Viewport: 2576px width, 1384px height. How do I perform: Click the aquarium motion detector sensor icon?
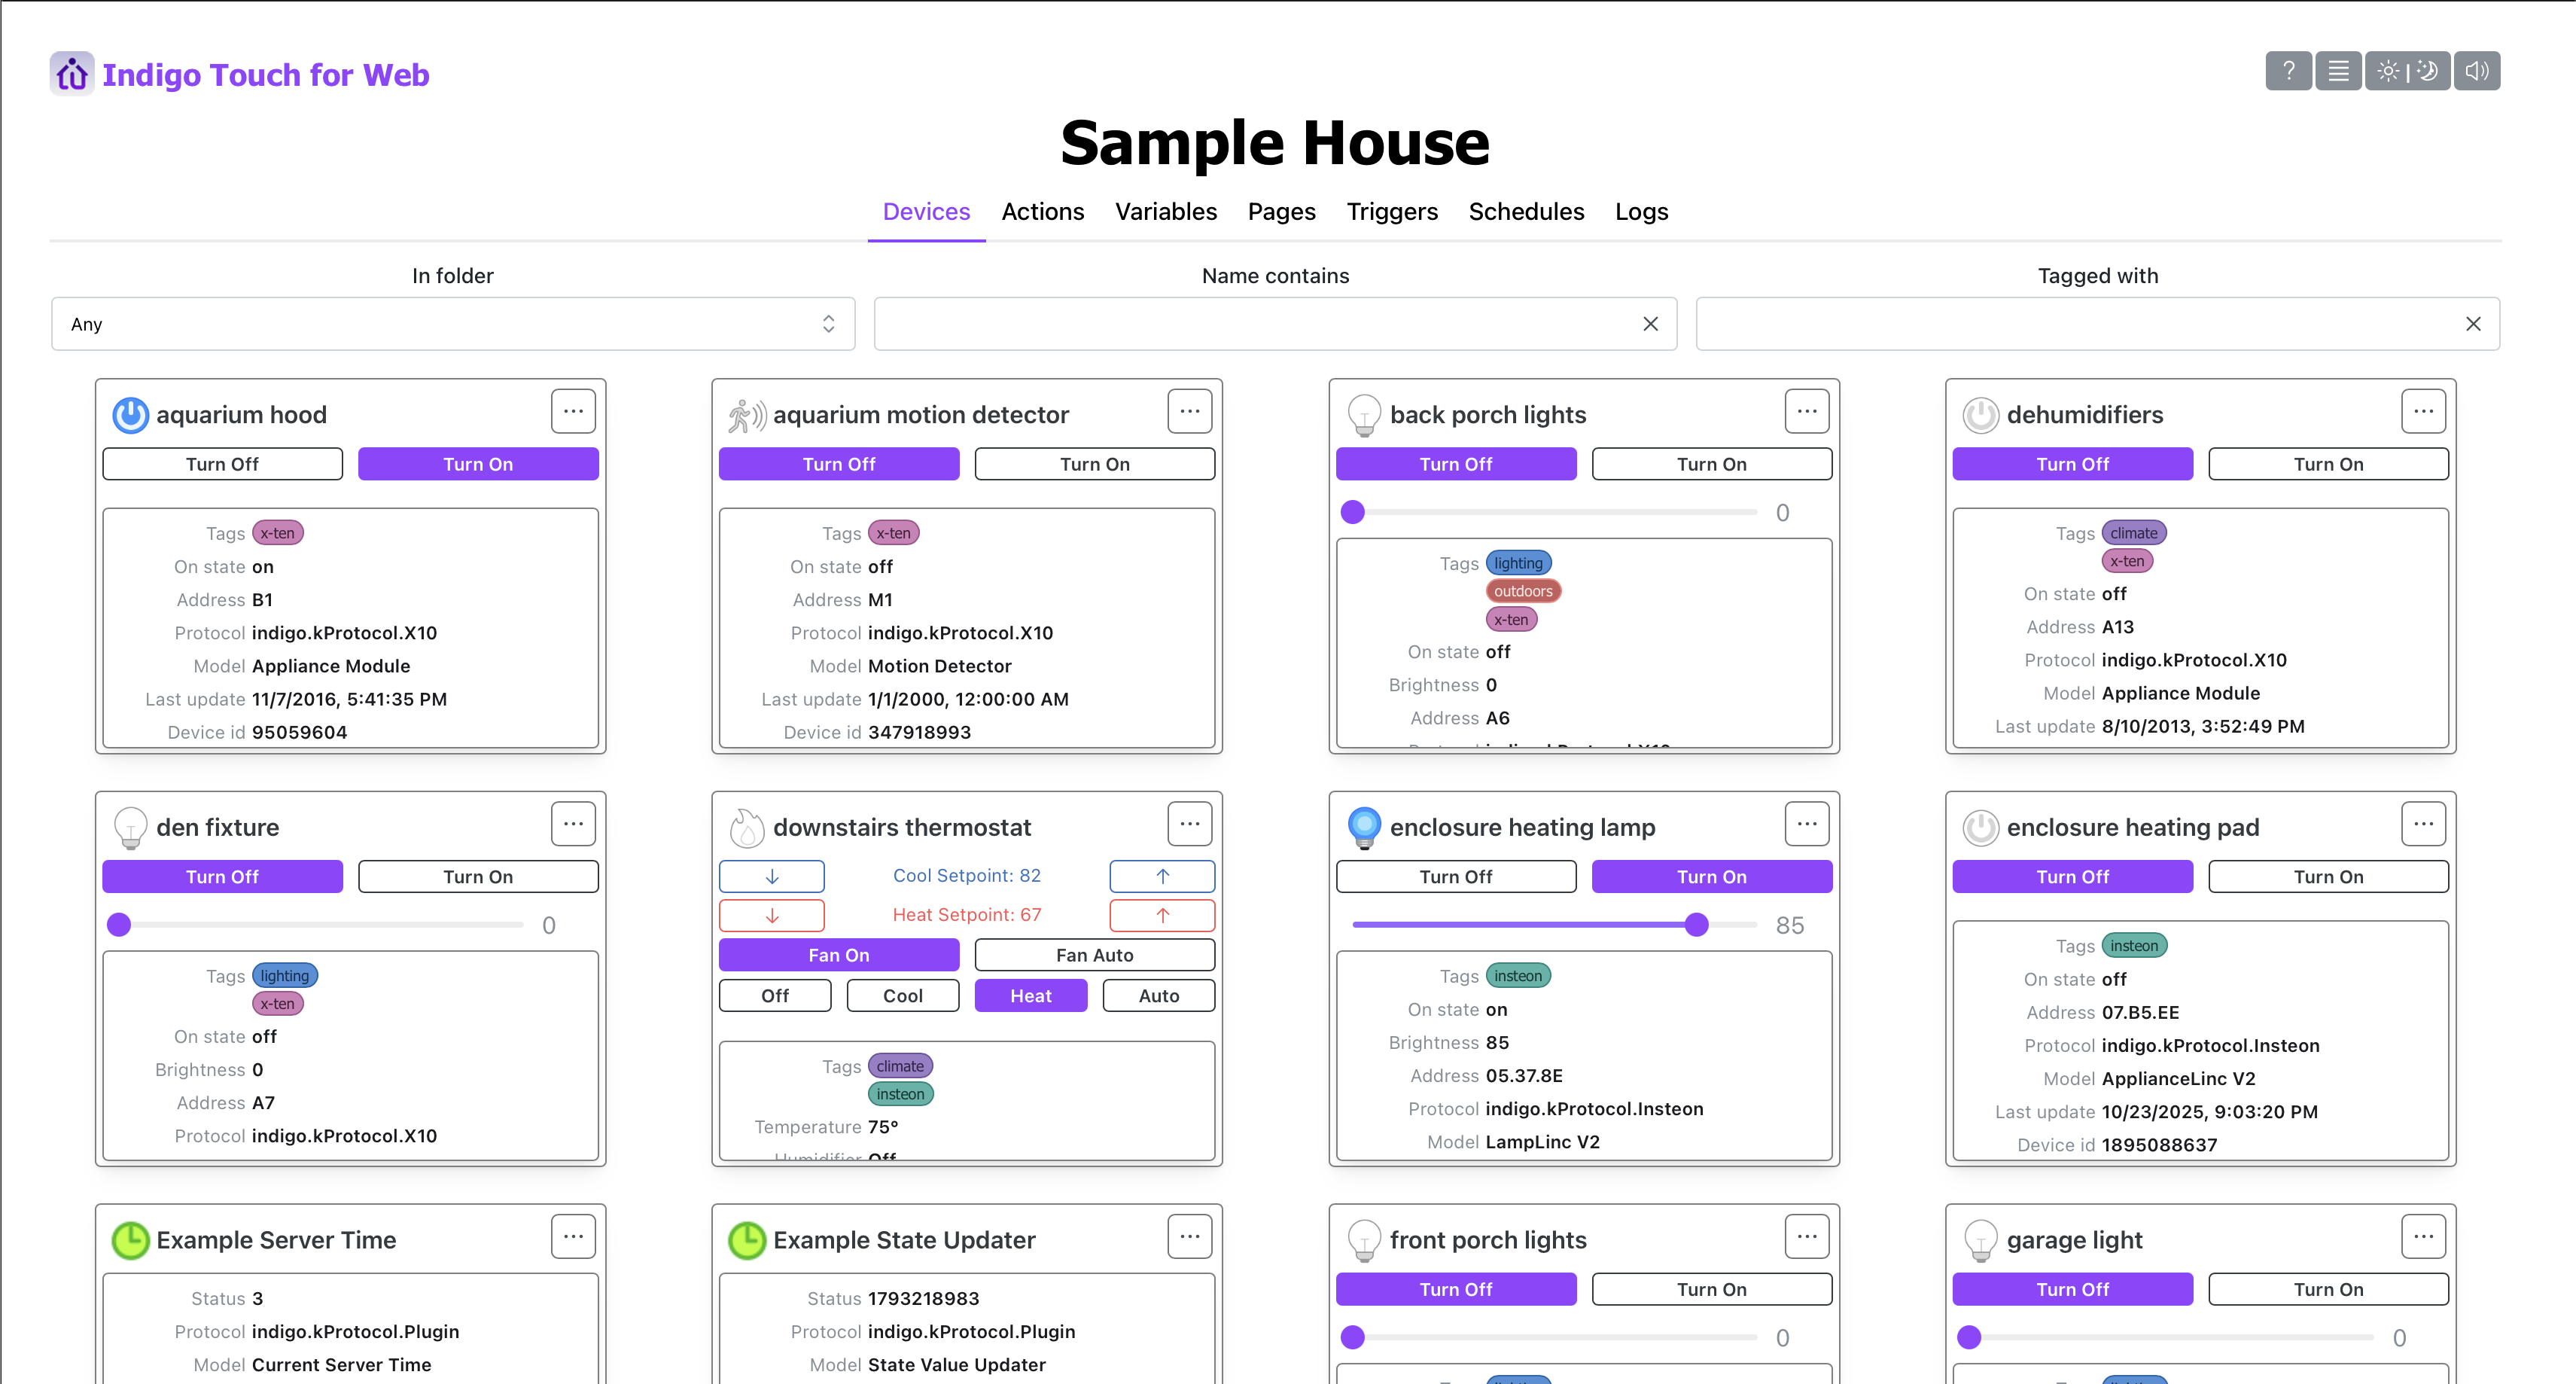tap(747, 415)
